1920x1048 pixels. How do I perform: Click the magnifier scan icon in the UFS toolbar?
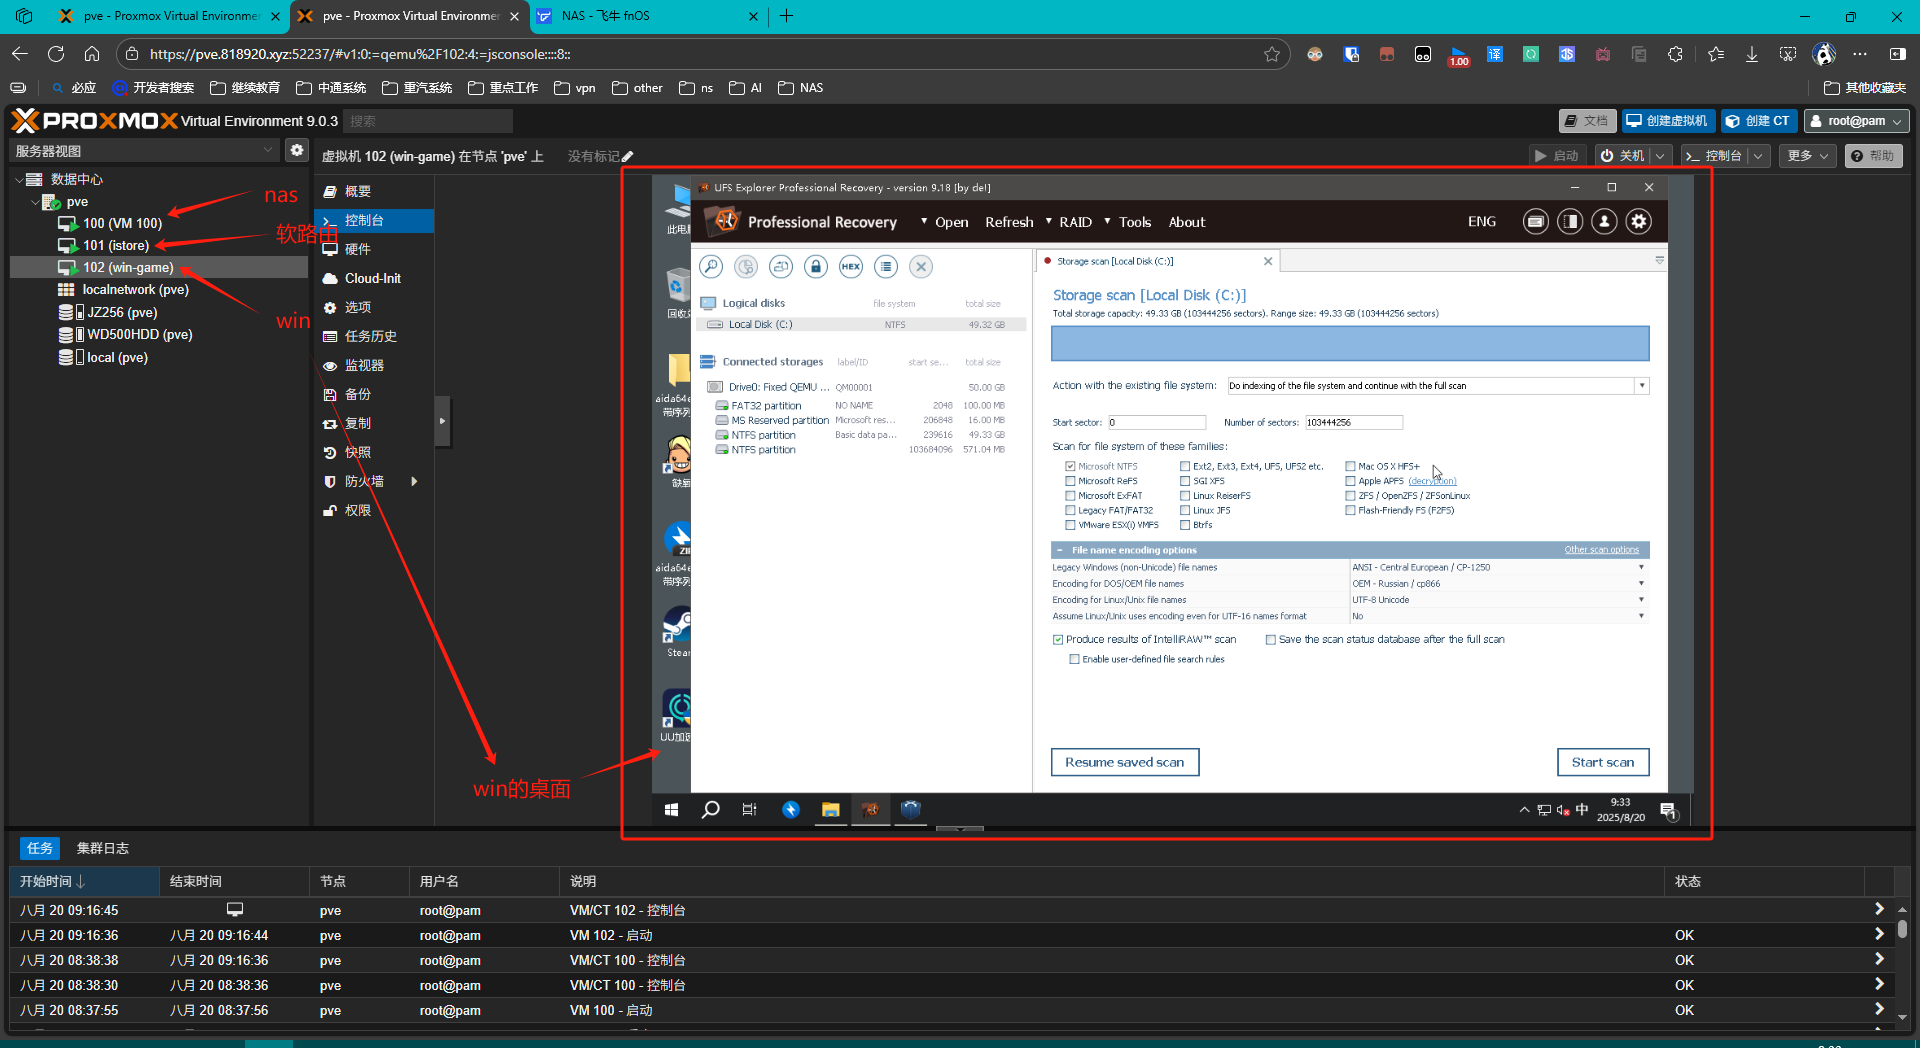[x=711, y=266]
